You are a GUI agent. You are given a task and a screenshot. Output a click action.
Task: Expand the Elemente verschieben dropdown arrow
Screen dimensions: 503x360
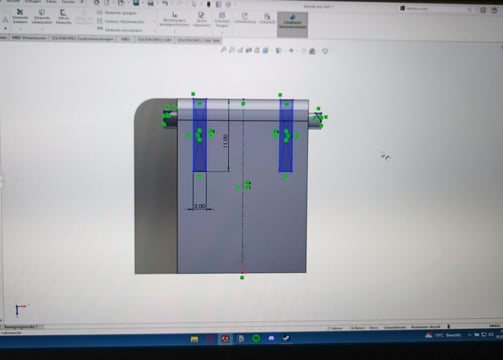pyautogui.click(x=154, y=30)
